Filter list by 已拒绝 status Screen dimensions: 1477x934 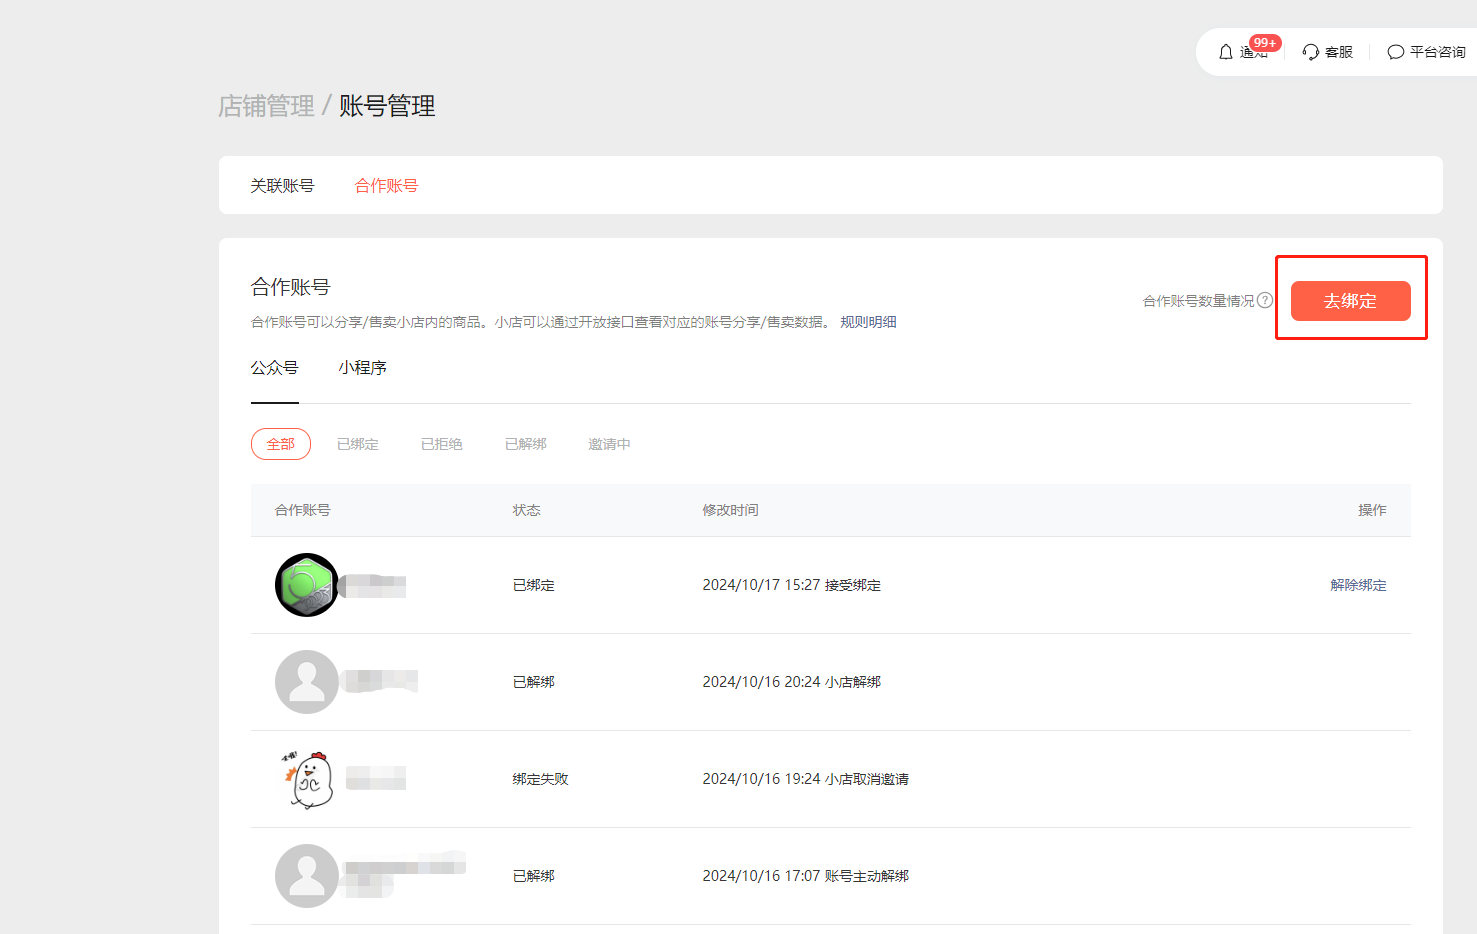(x=442, y=444)
